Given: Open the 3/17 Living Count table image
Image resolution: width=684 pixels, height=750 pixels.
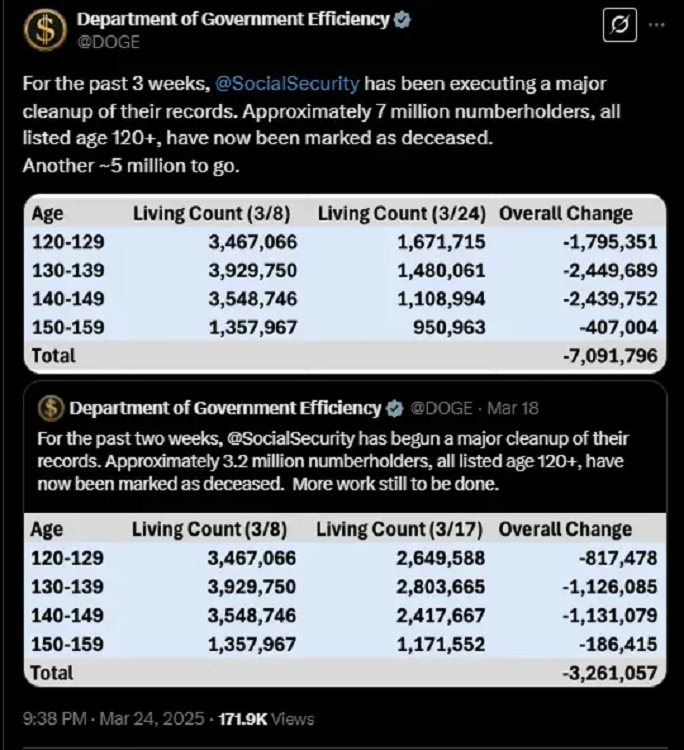Looking at the screenshot, I should (343, 600).
